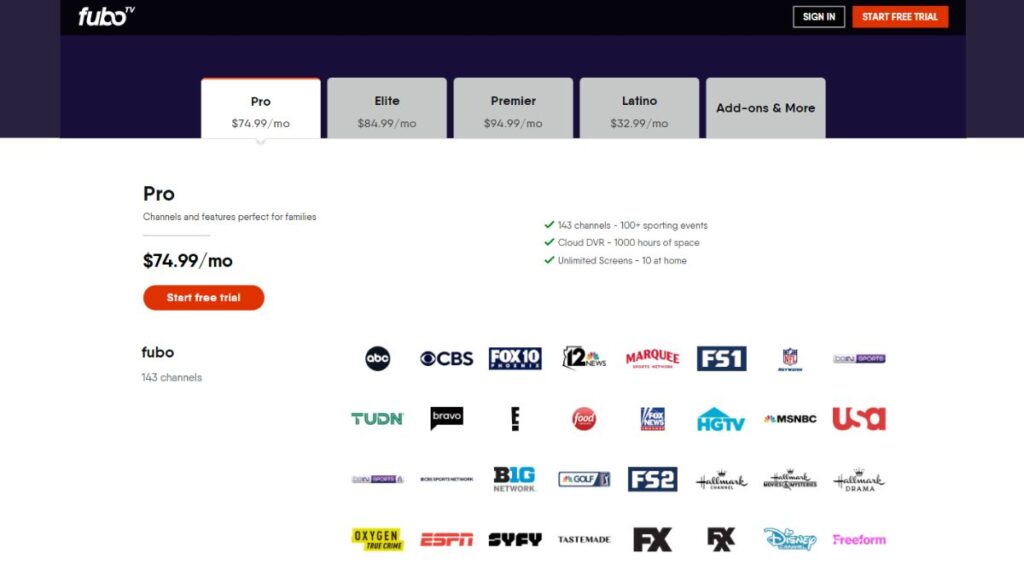
Task: Click the fuboTV logo in header
Action: pos(106,16)
